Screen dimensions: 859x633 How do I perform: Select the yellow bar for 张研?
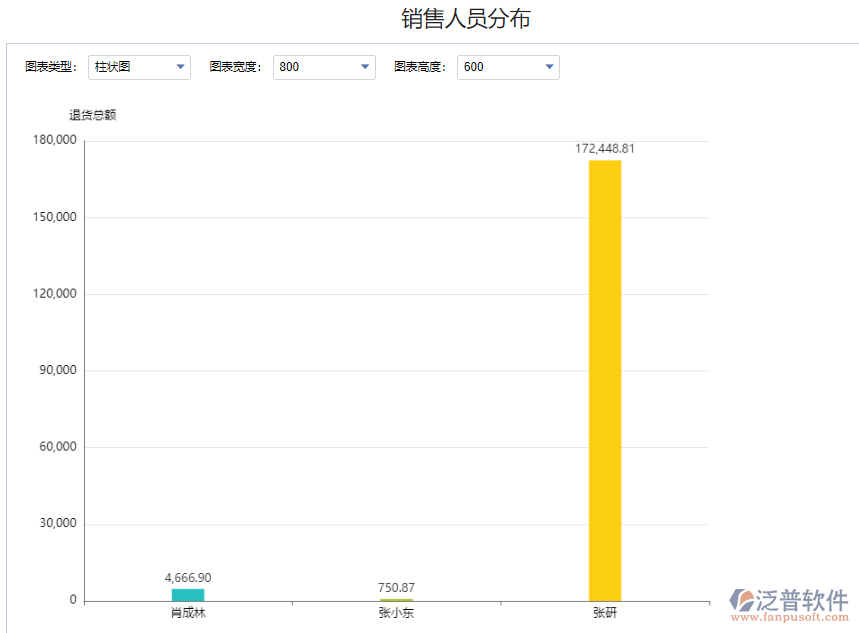(x=604, y=380)
